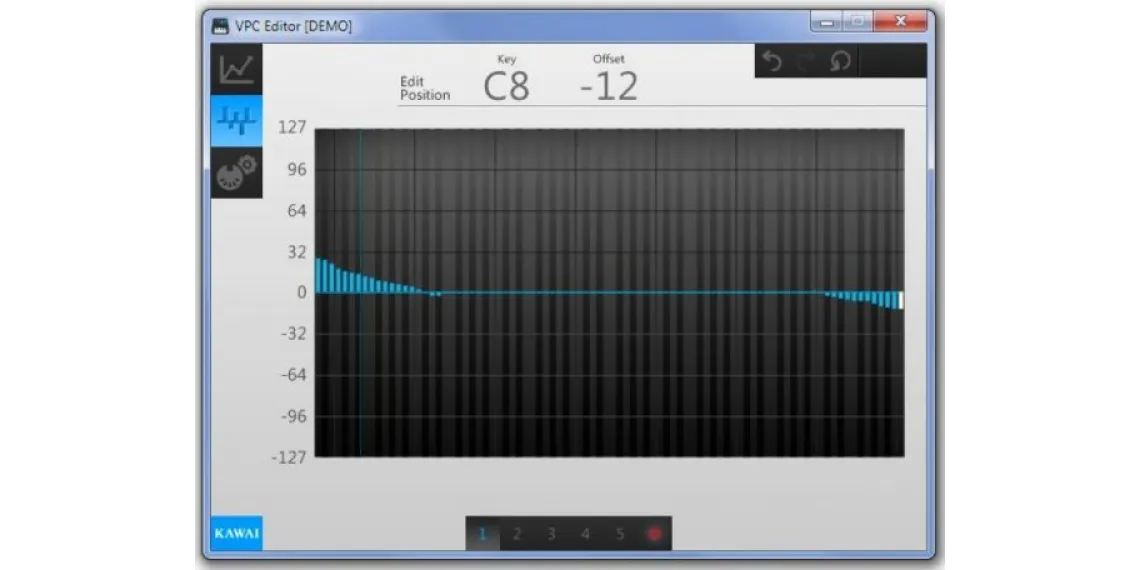Select preset slot 3

pos(551,534)
